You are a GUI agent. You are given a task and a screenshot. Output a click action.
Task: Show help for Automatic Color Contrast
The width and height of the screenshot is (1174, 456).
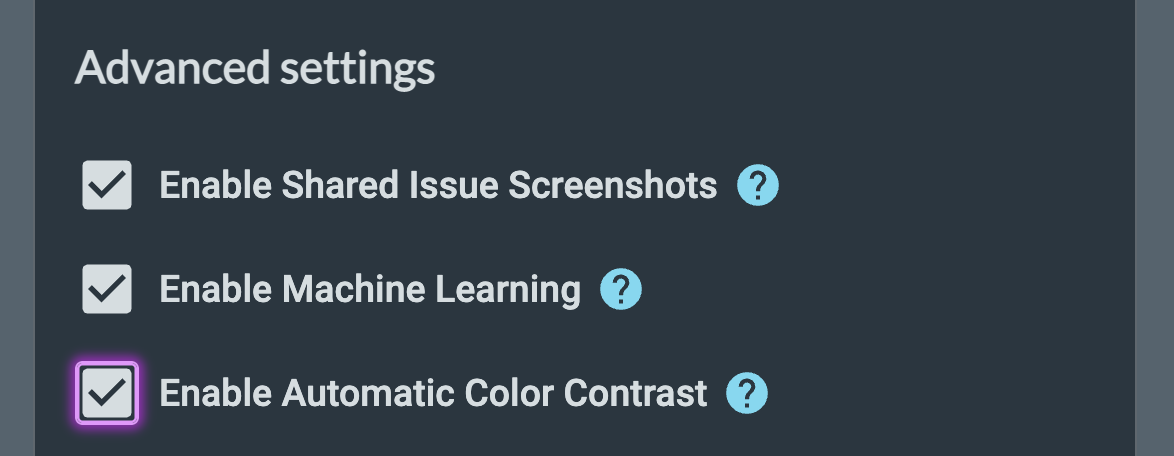pos(747,393)
